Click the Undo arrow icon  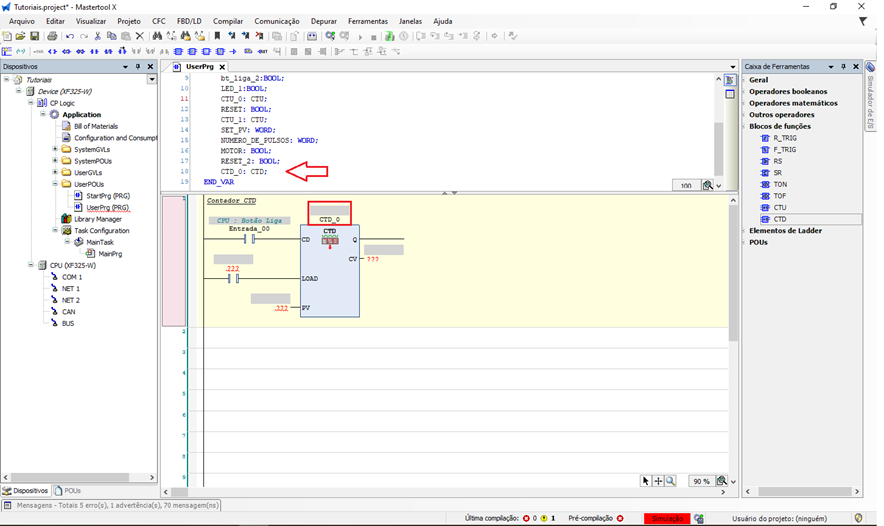coord(70,36)
